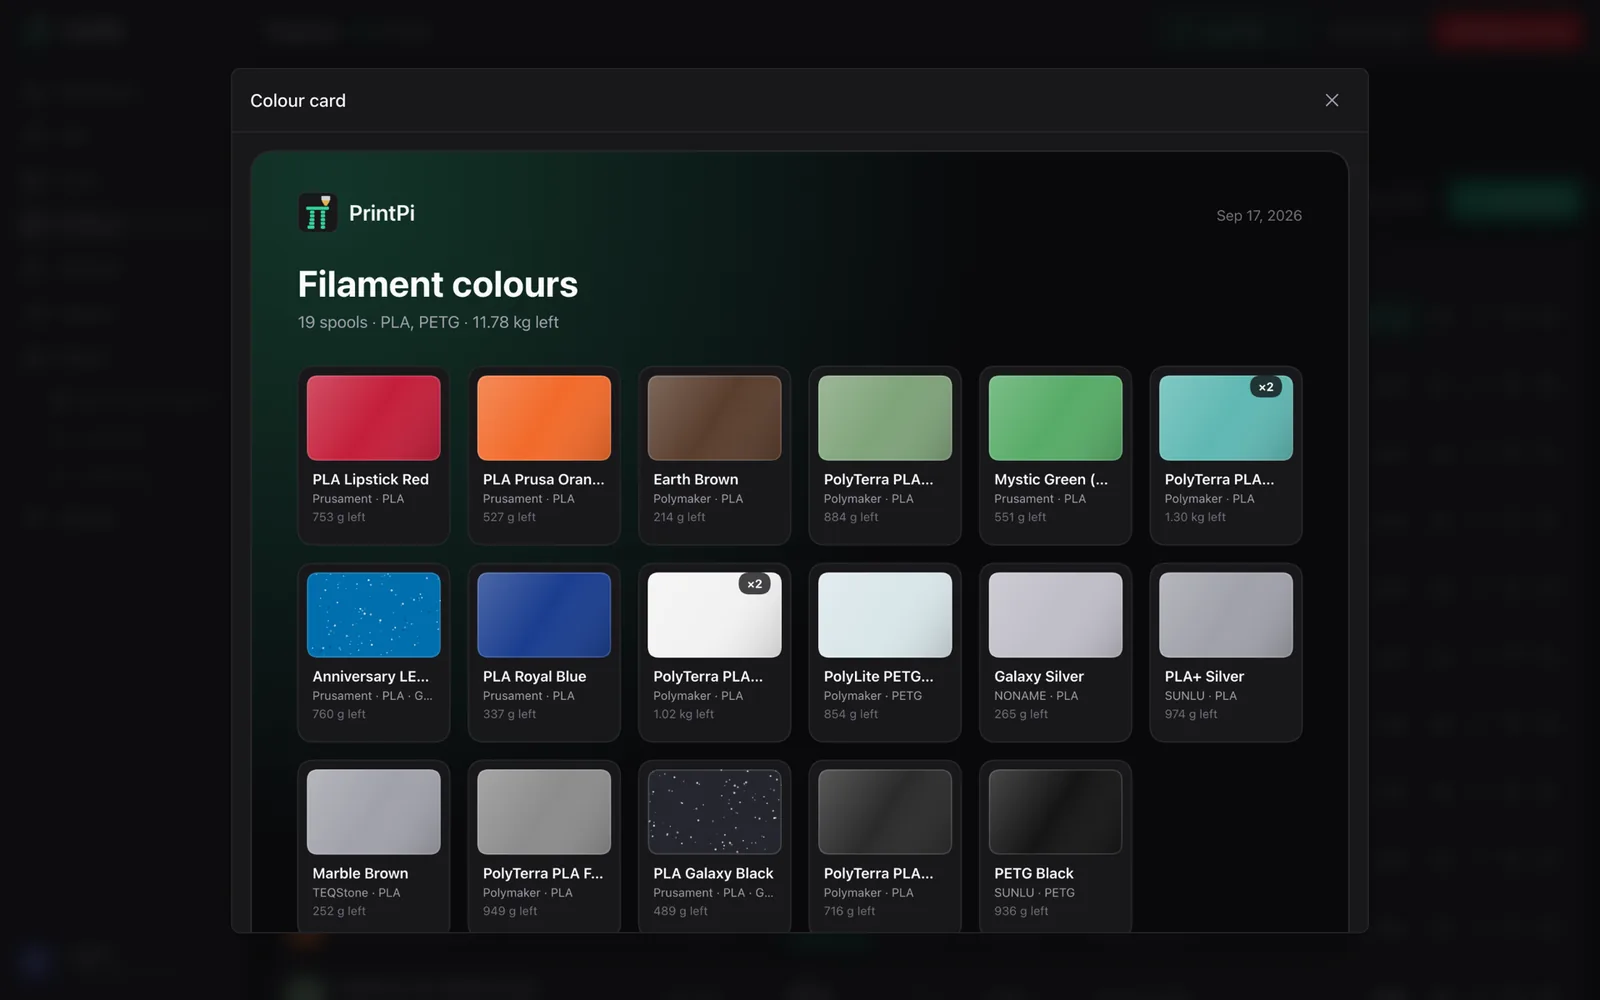Select the PLA Galaxy Black starry swatch
The height and width of the screenshot is (1000, 1600).
pyautogui.click(x=715, y=812)
